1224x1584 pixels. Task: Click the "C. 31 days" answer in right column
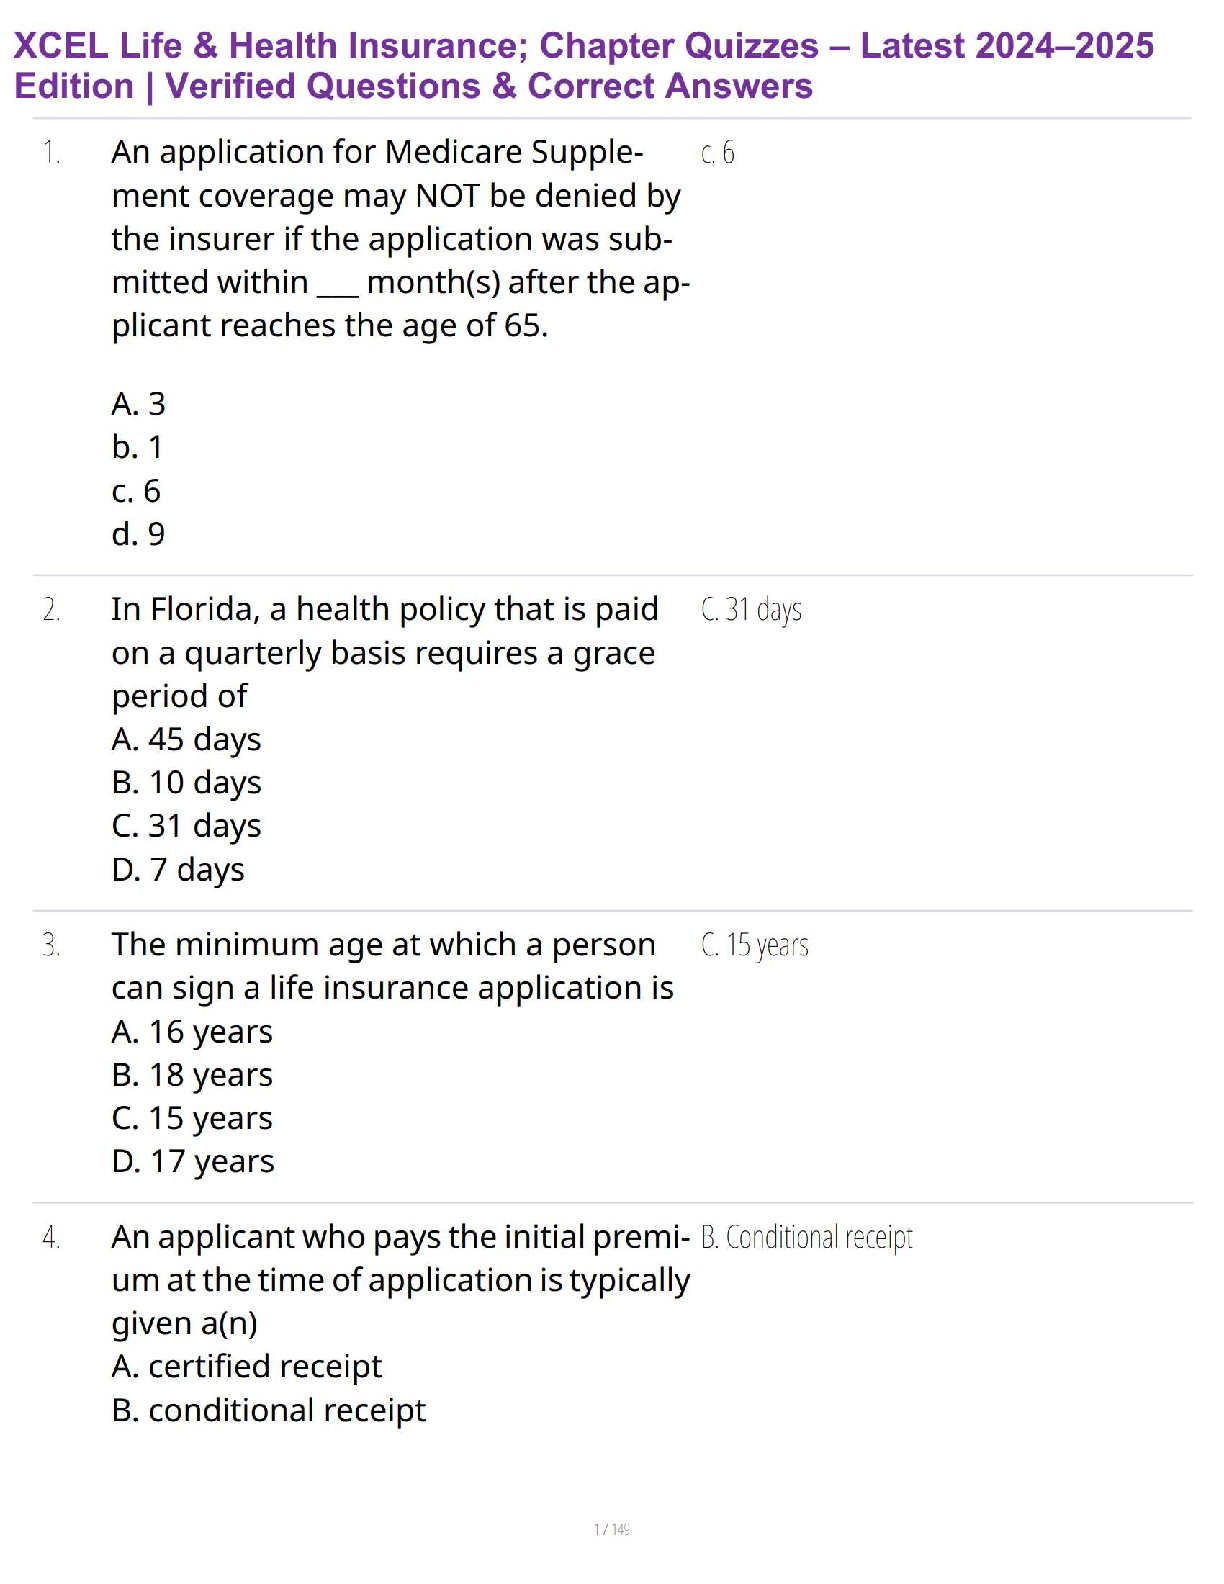tap(751, 609)
